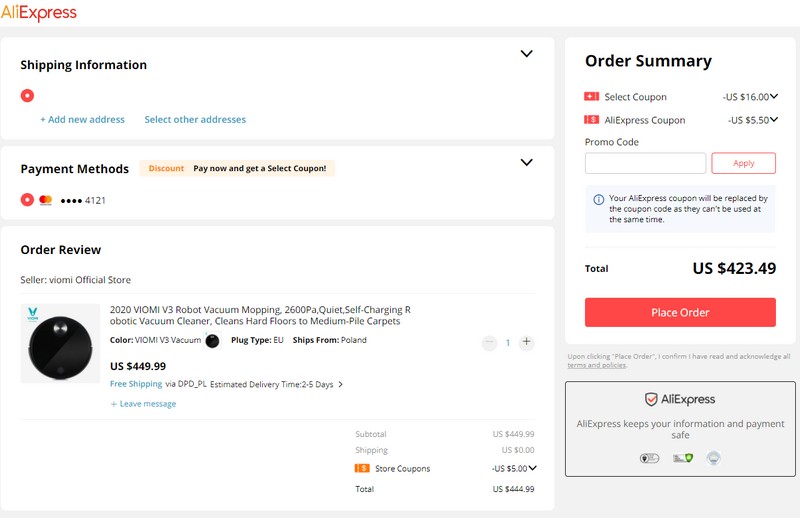
Task: Collapse the Payment Methods section
Action: click(x=527, y=162)
